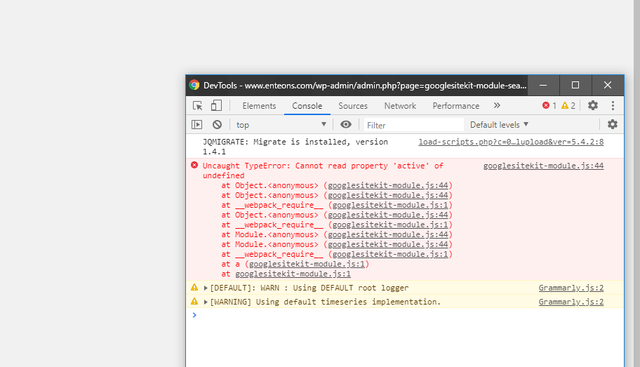Switch to the Network tab
Viewport: 640px width, 367px height.
[400, 106]
